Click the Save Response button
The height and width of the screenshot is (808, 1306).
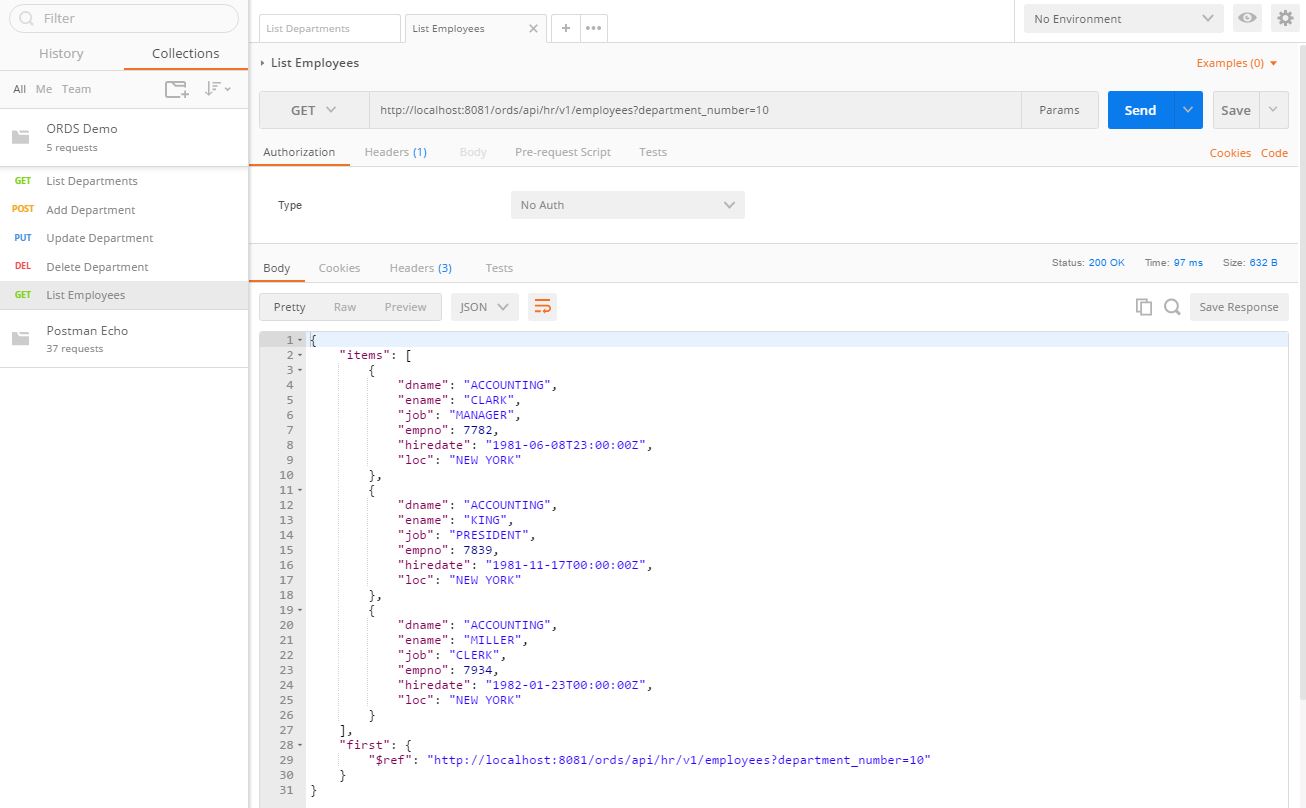pyautogui.click(x=1238, y=307)
